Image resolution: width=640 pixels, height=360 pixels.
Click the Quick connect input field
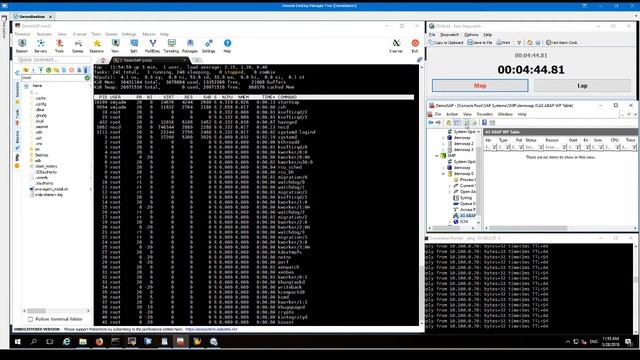tap(53, 60)
